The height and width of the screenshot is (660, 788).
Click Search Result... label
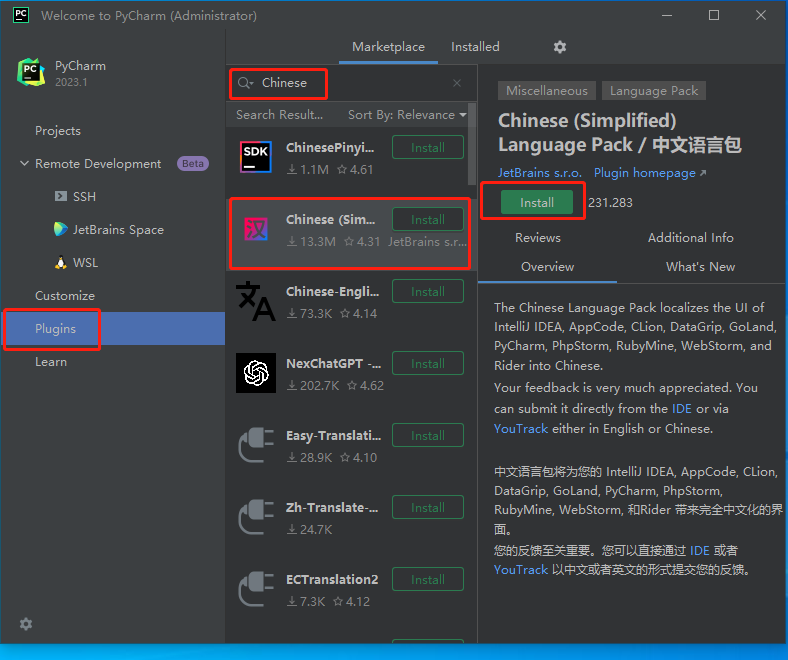279,115
